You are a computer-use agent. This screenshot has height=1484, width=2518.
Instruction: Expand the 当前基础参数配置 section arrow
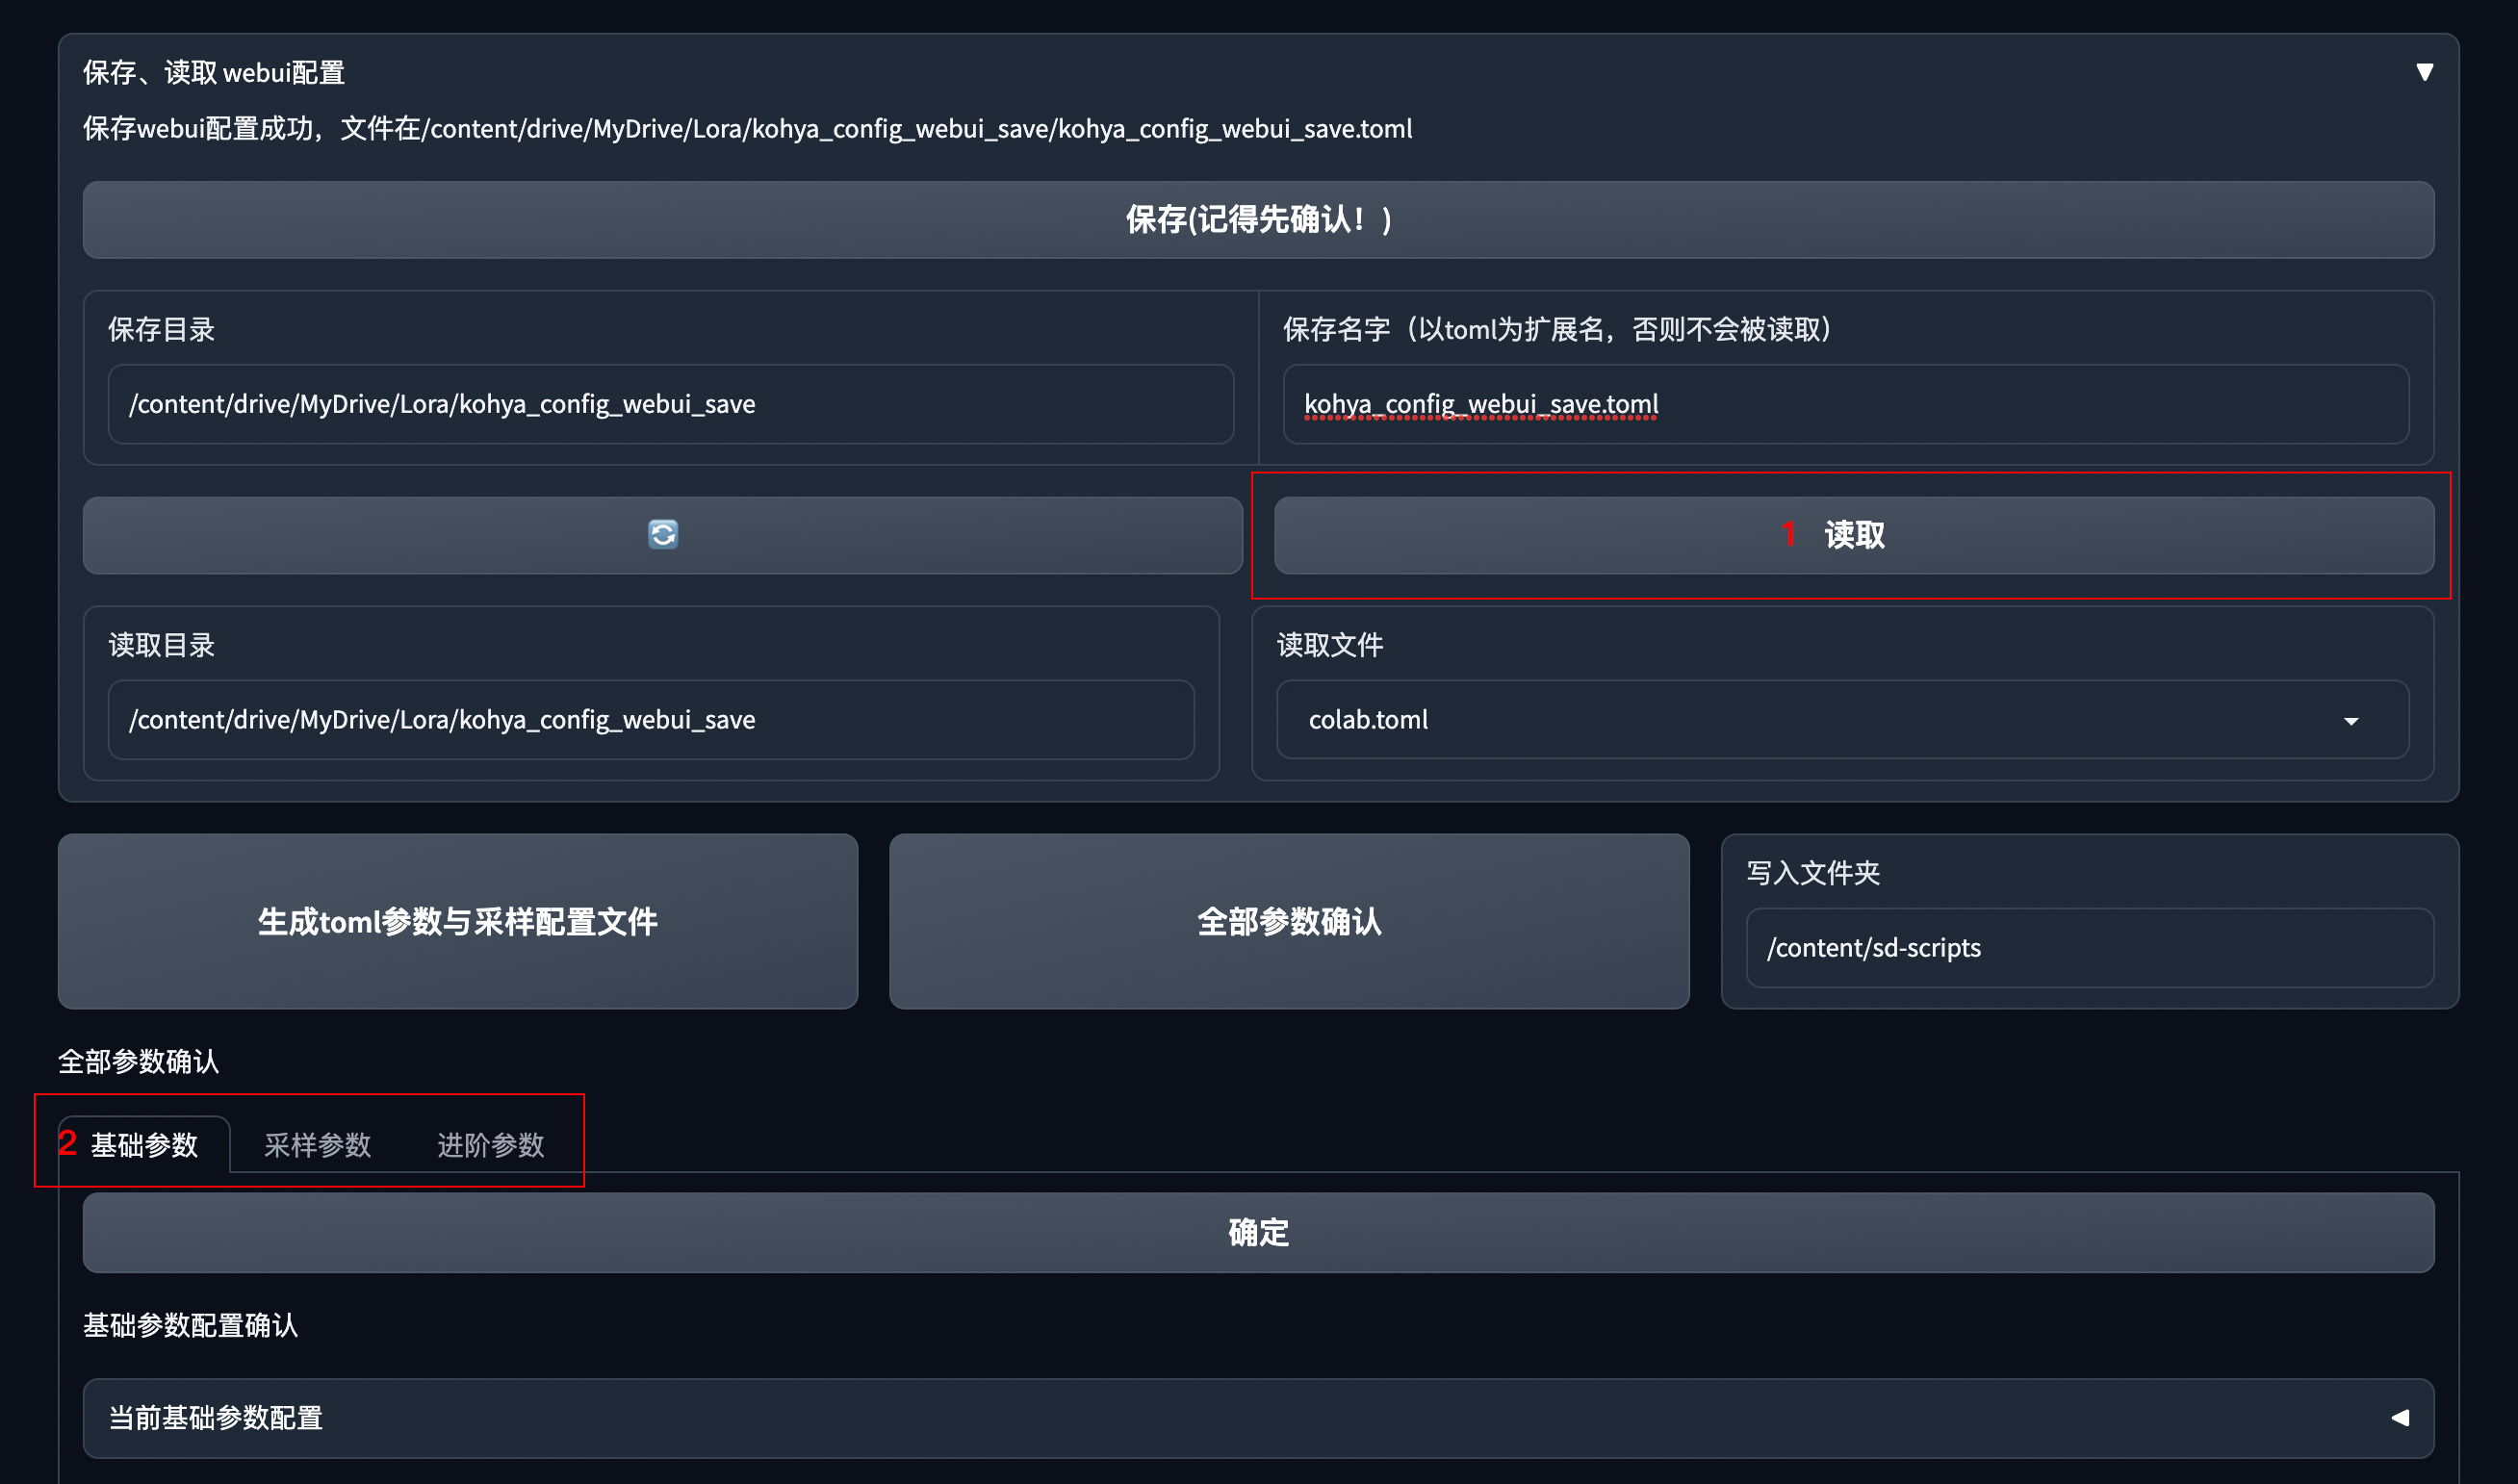(2399, 1418)
